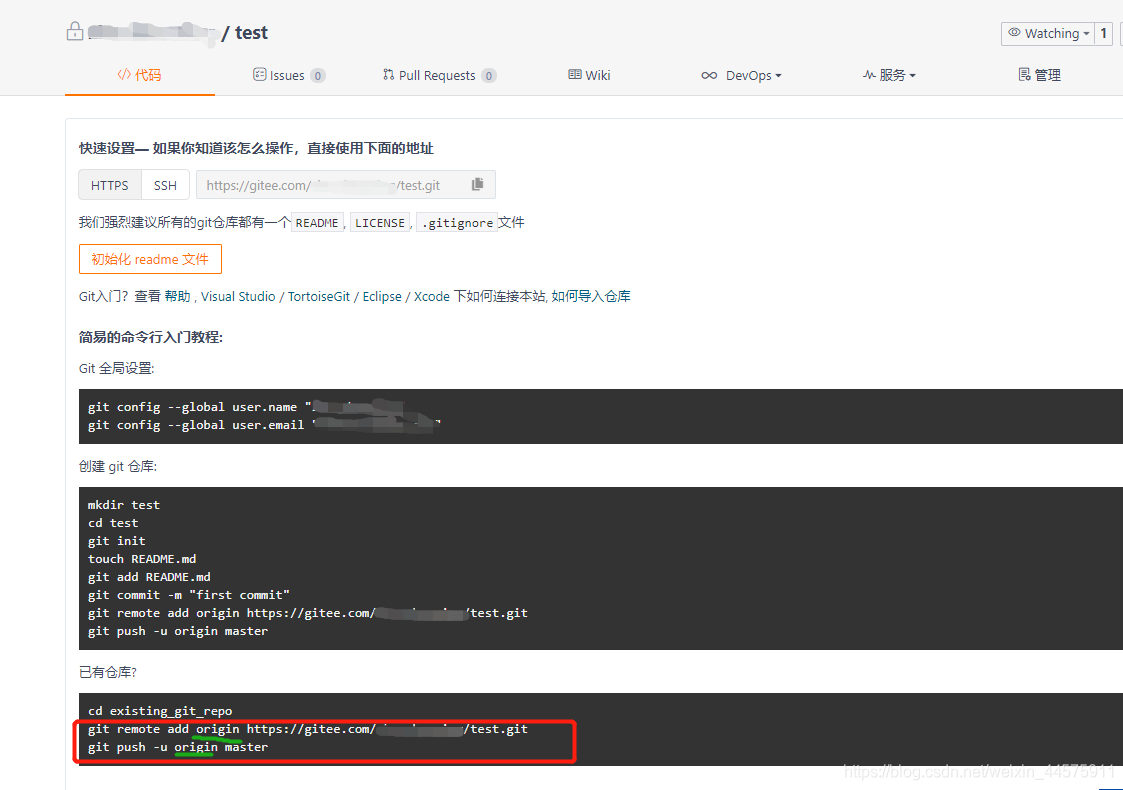Click the eye icon in Watching button
Screen dimensions: 1123x790
pyautogui.click(x=1014, y=32)
